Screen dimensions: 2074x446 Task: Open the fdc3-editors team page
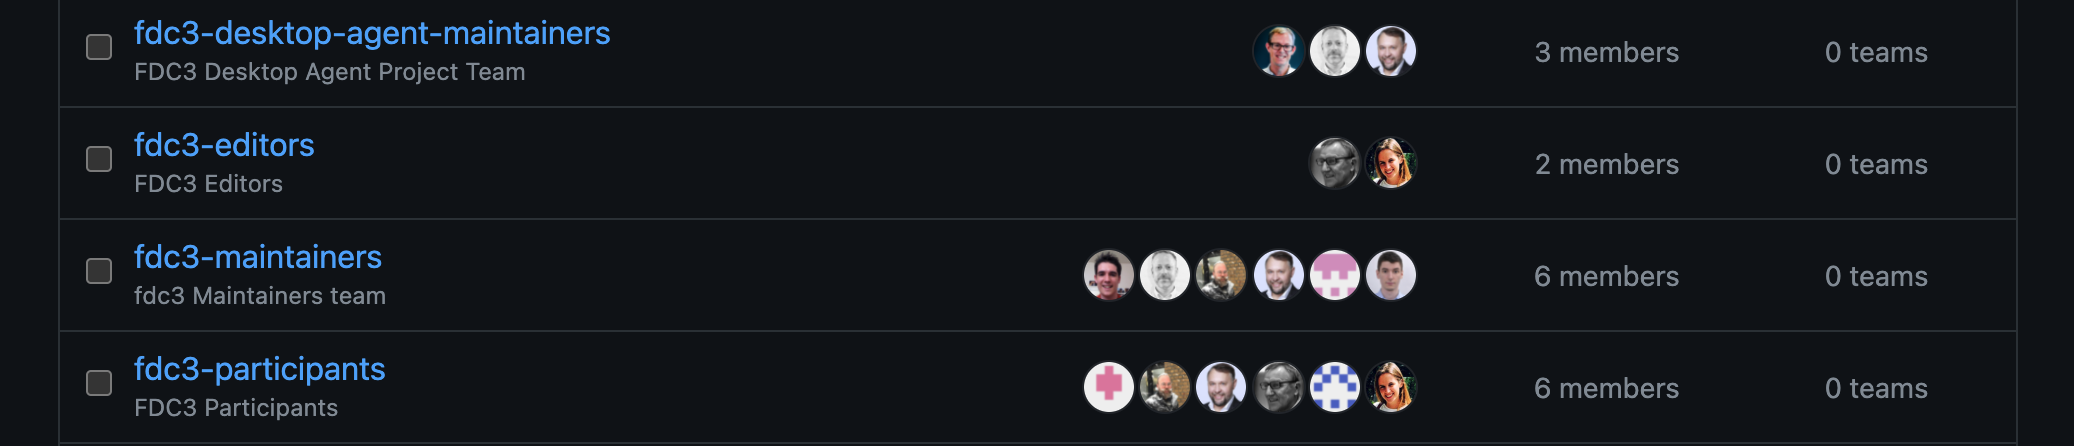pos(224,145)
